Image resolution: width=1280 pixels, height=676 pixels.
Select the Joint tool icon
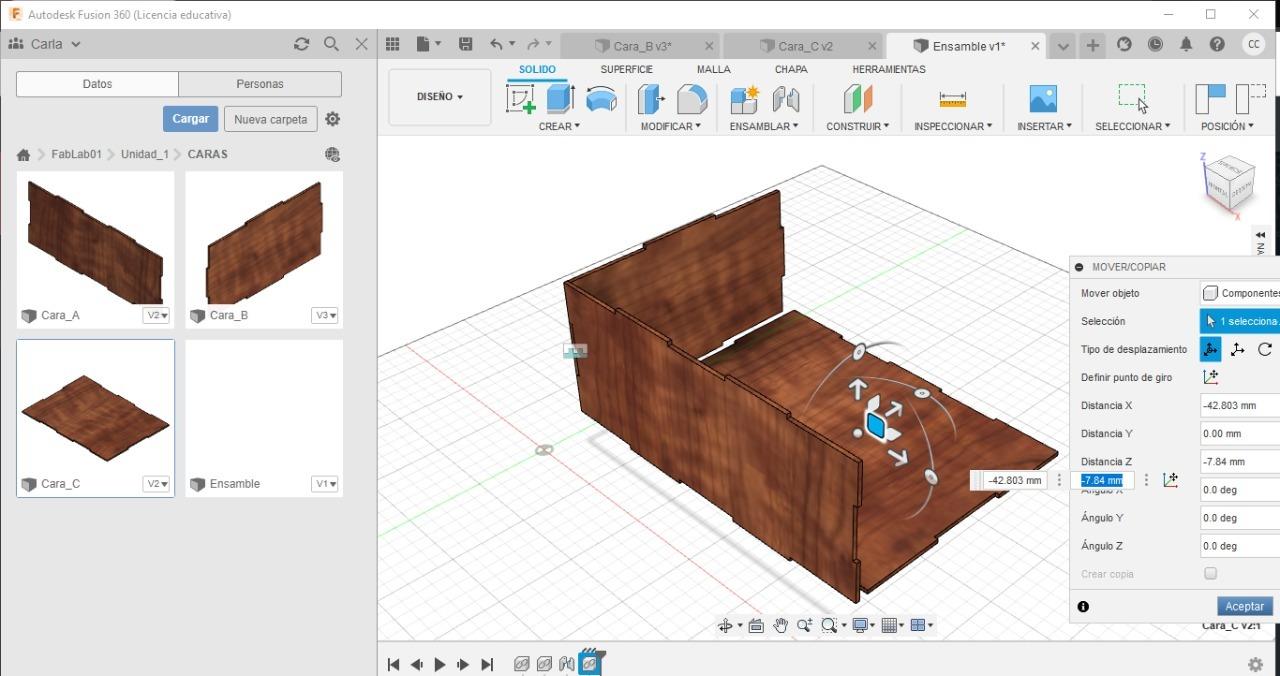(786, 99)
